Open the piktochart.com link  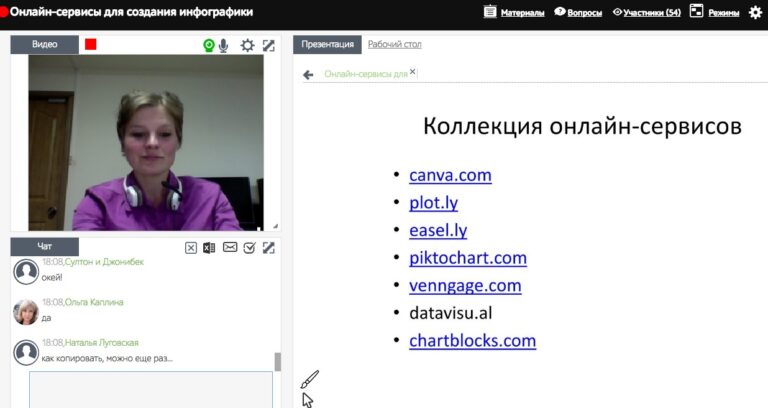coord(468,258)
